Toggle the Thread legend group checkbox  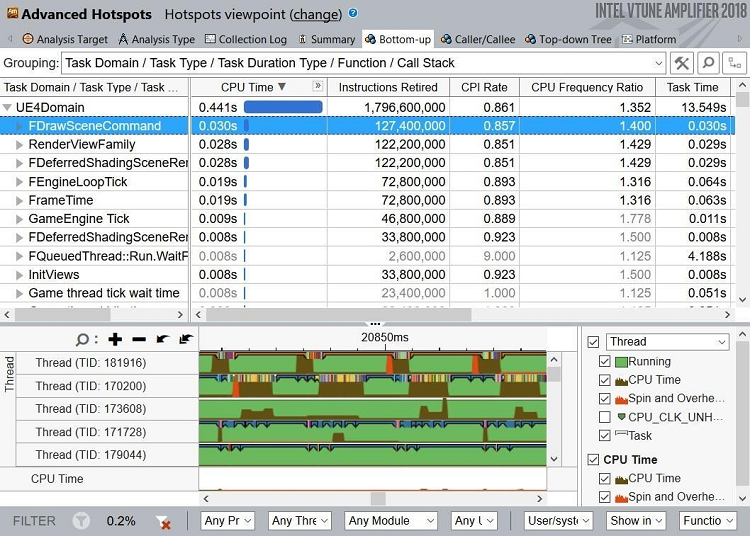pos(593,342)
